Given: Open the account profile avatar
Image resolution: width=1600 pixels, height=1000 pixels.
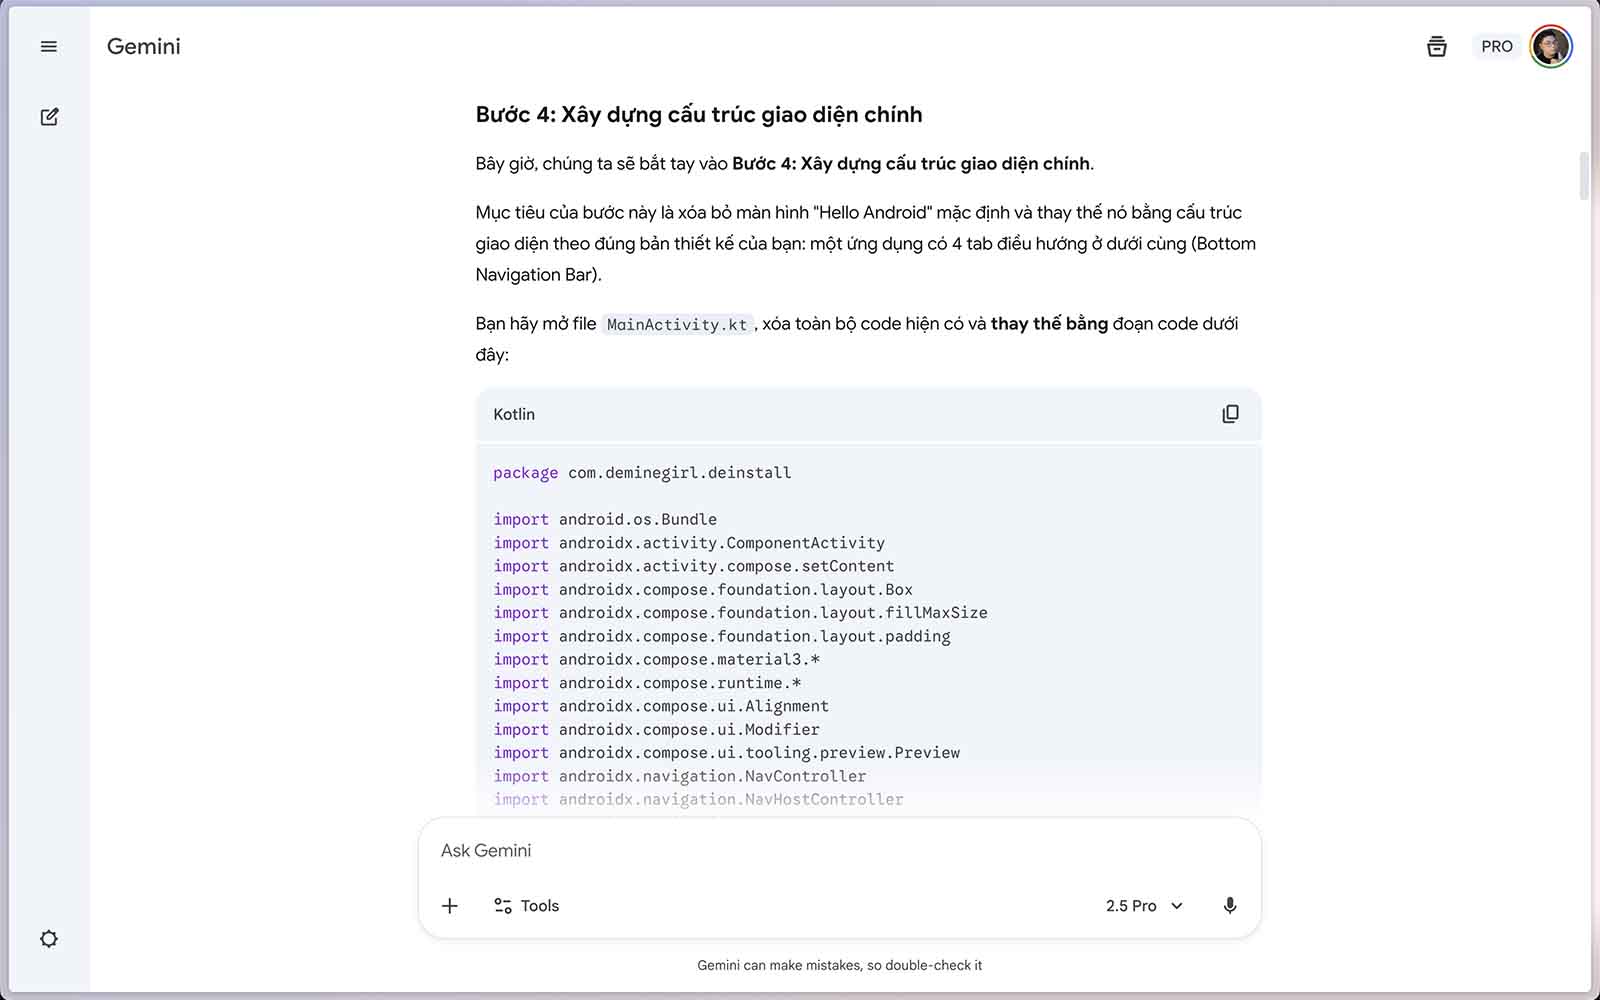Looking at the screenshot, I should coord(1550,47).
